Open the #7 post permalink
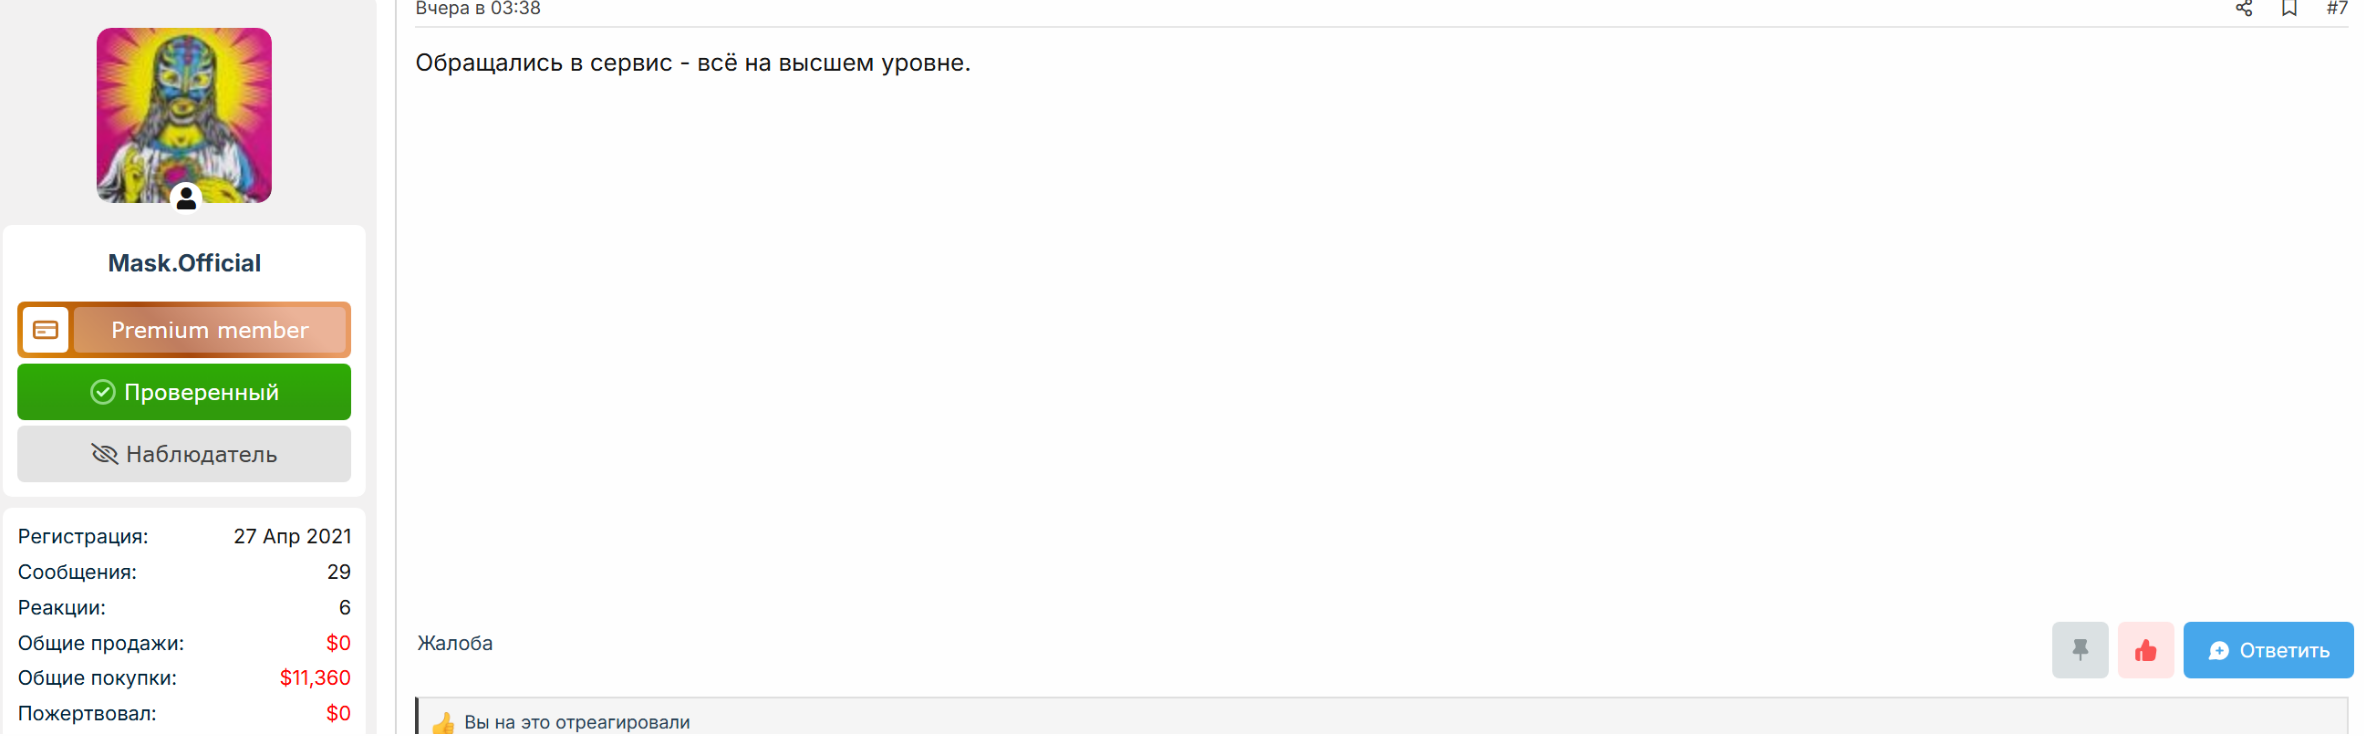 tap(2336, 9)
